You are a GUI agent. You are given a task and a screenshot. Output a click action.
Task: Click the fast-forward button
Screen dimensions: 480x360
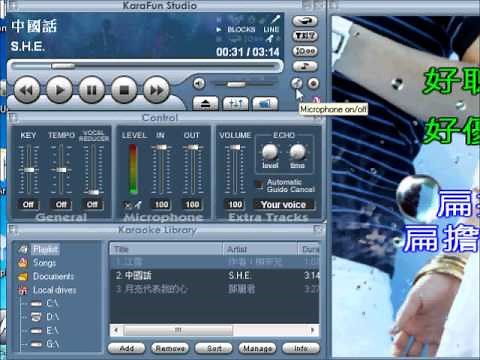[156, 90]
